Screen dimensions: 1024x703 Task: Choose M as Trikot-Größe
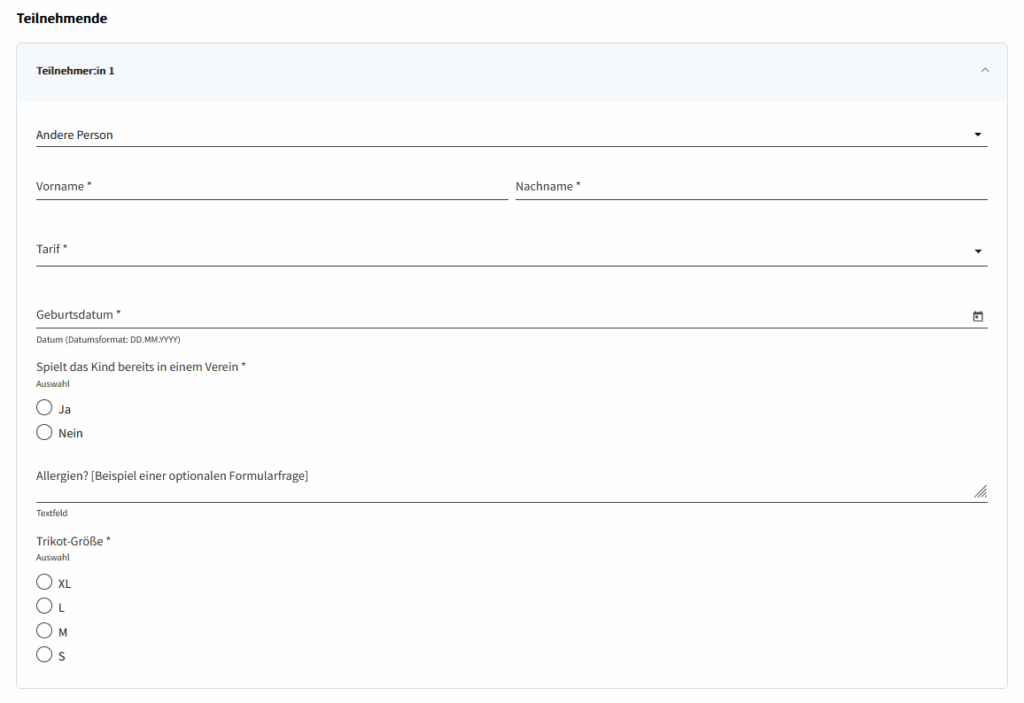click(44, 631)
